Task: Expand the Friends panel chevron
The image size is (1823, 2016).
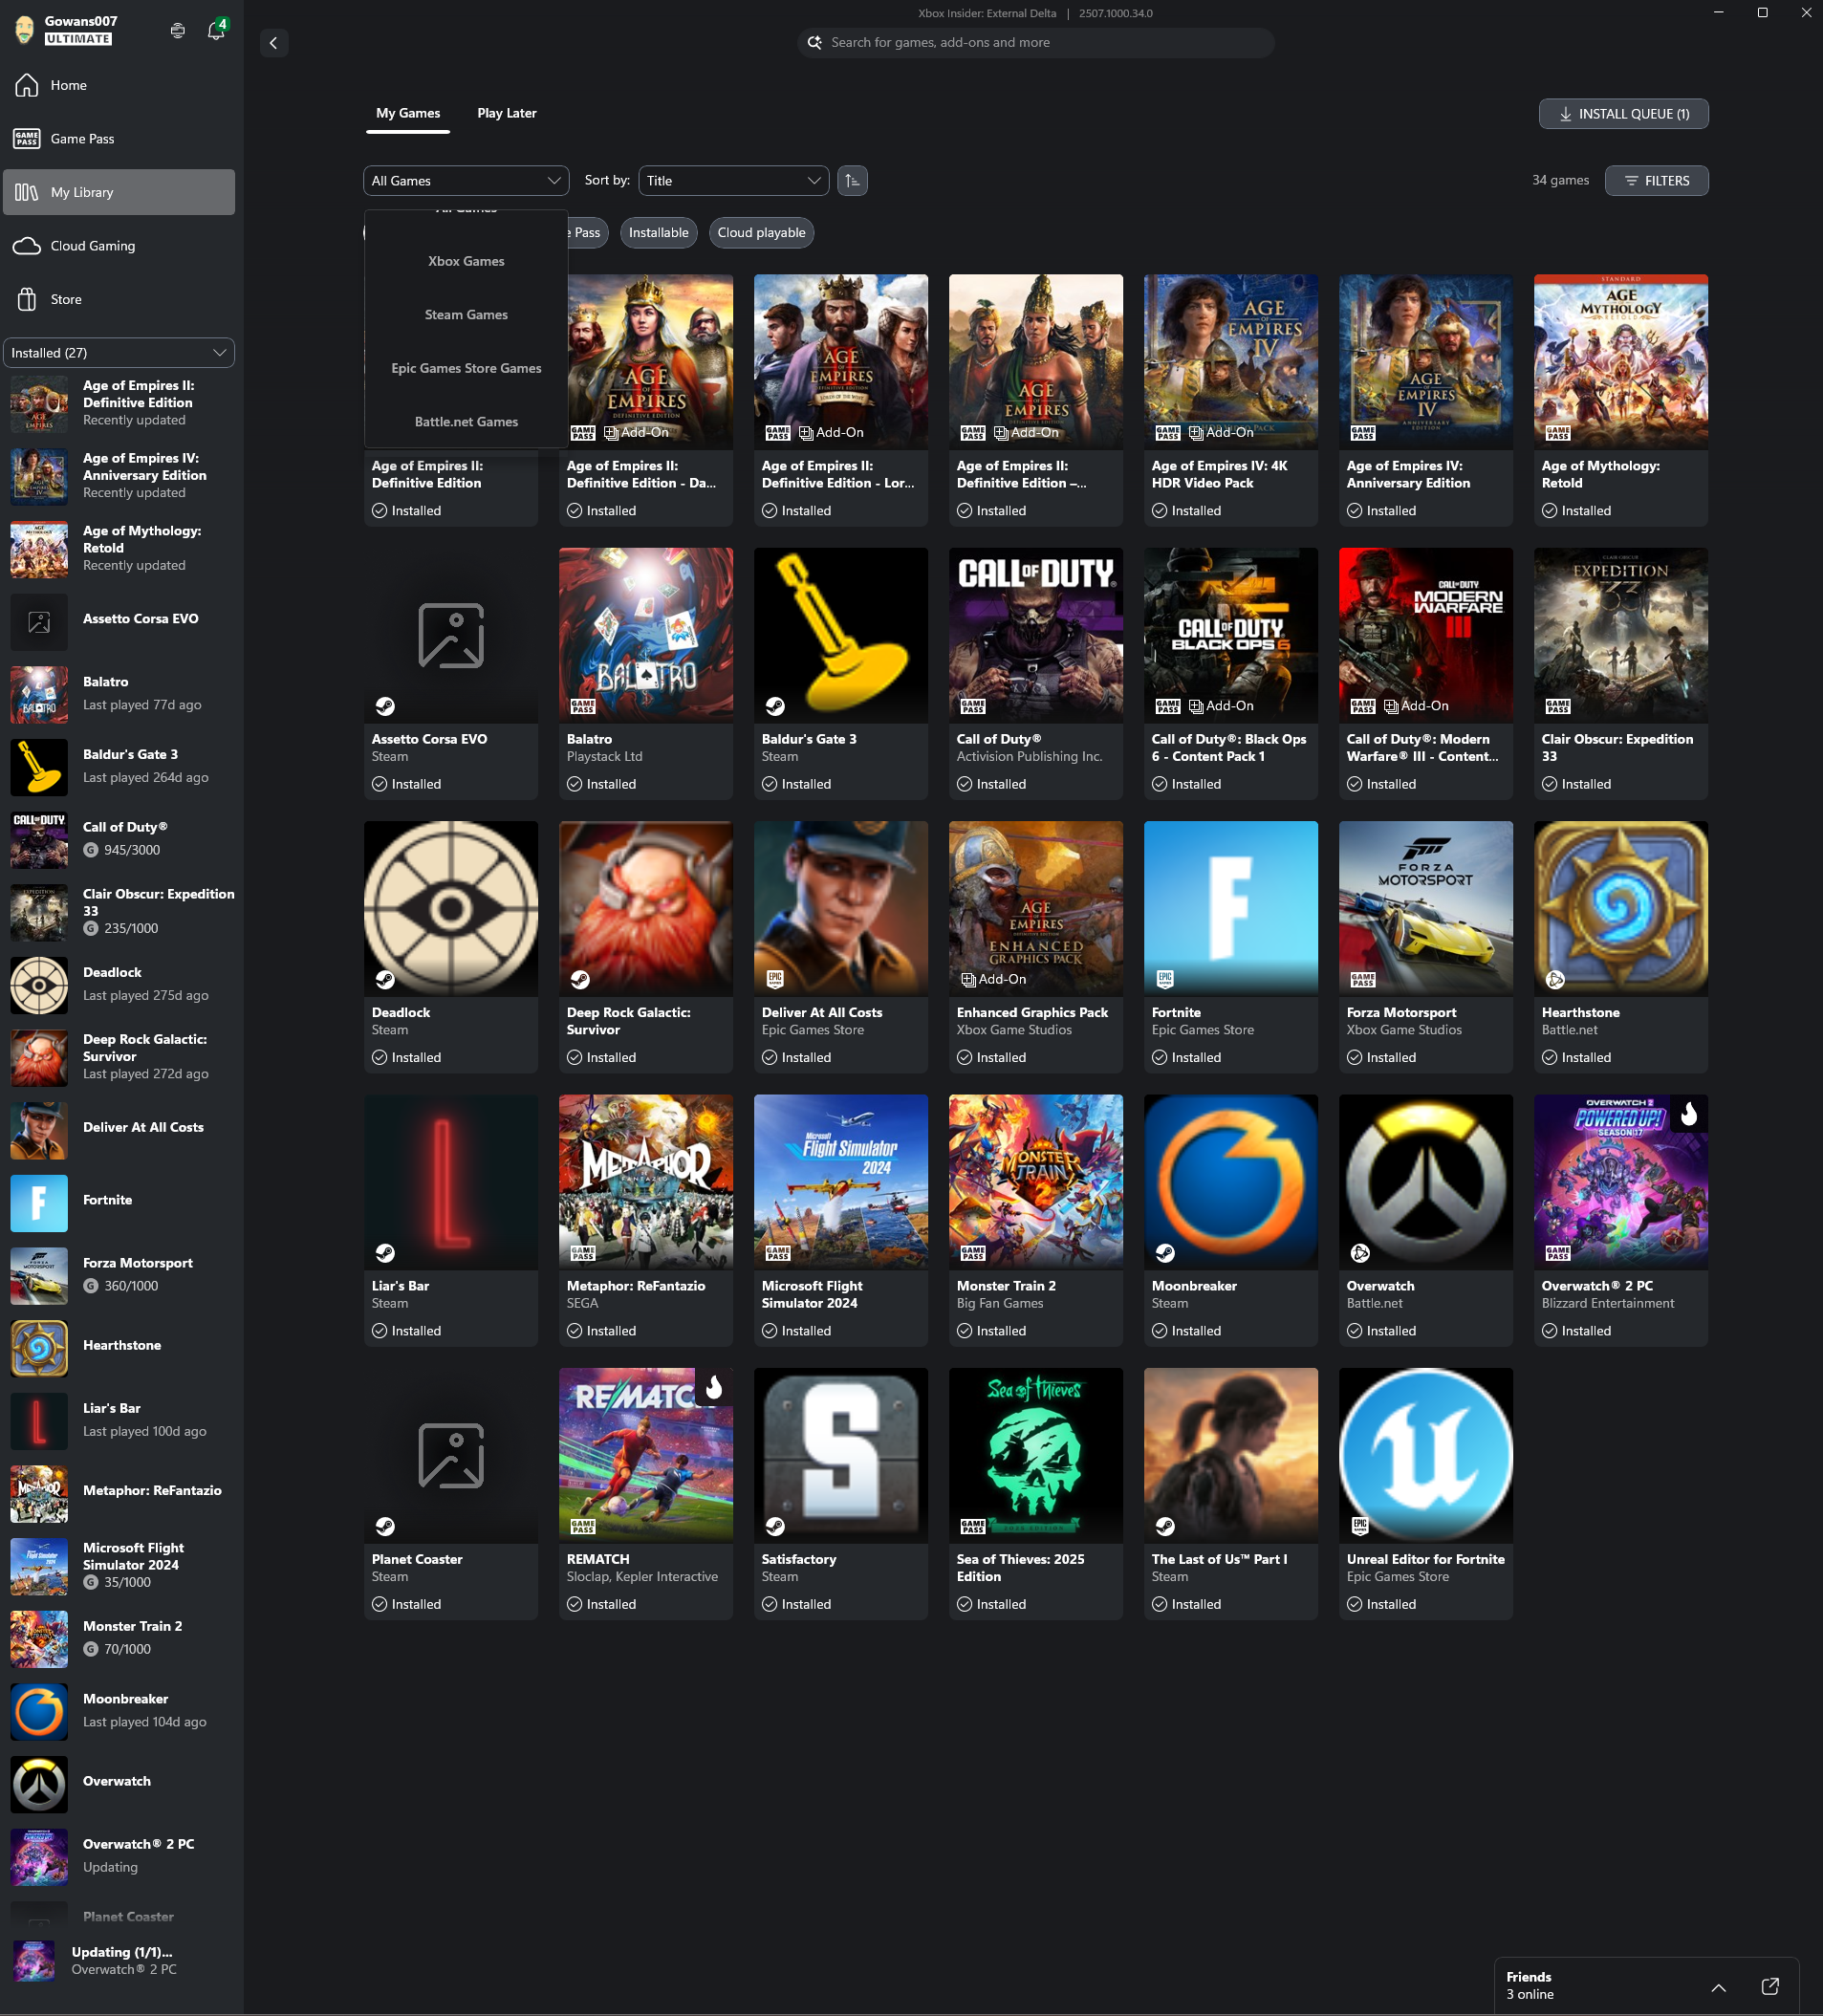Action: [1718, 1987]
